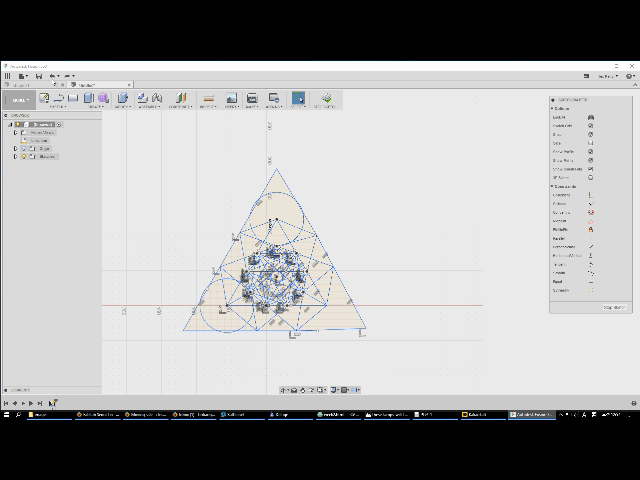
Task: Click the Extrude tool icon
Action: tap(89, 98)
